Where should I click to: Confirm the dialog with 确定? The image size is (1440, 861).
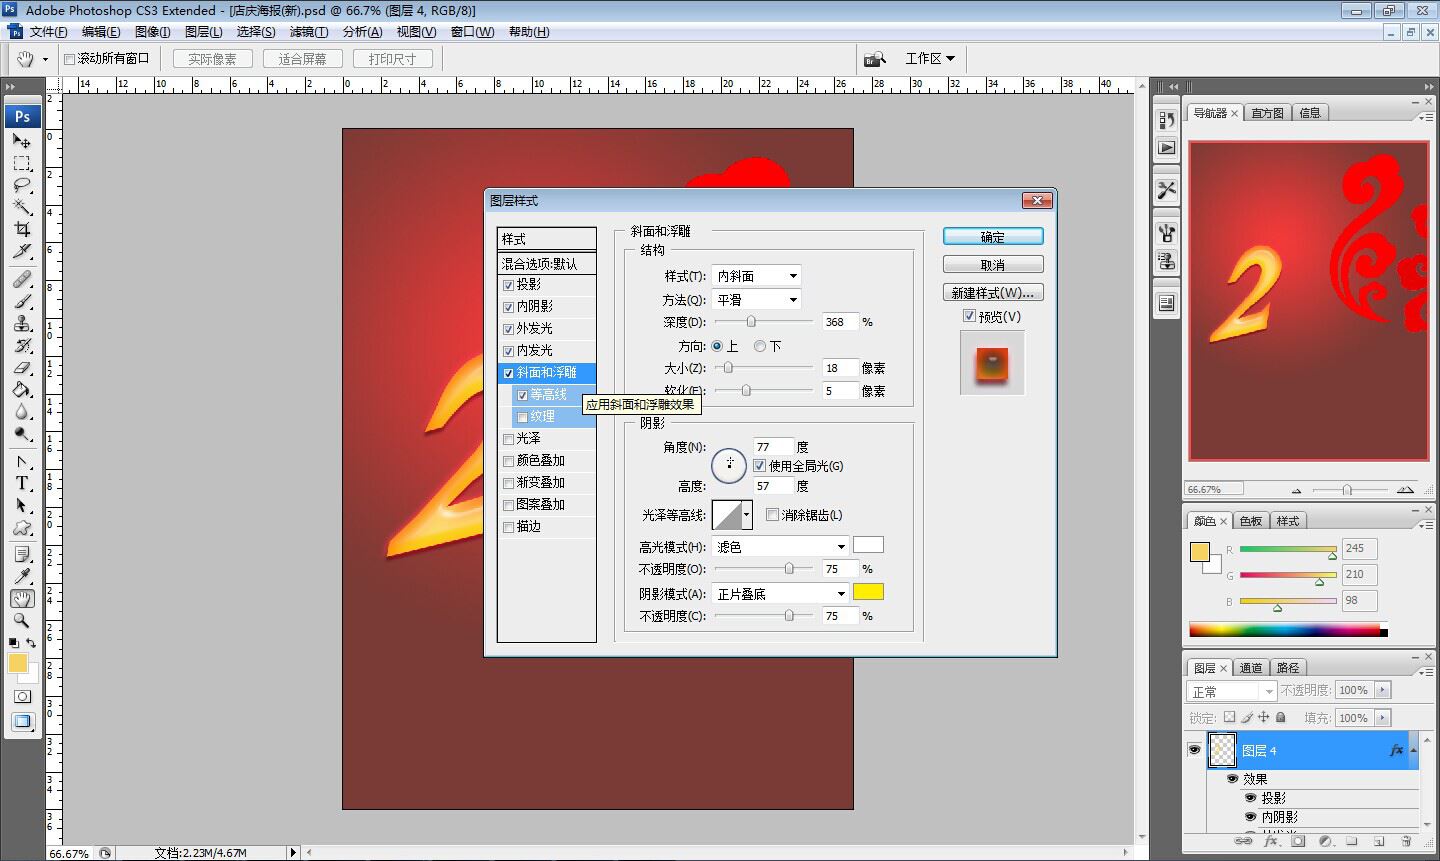click(993, 237)
